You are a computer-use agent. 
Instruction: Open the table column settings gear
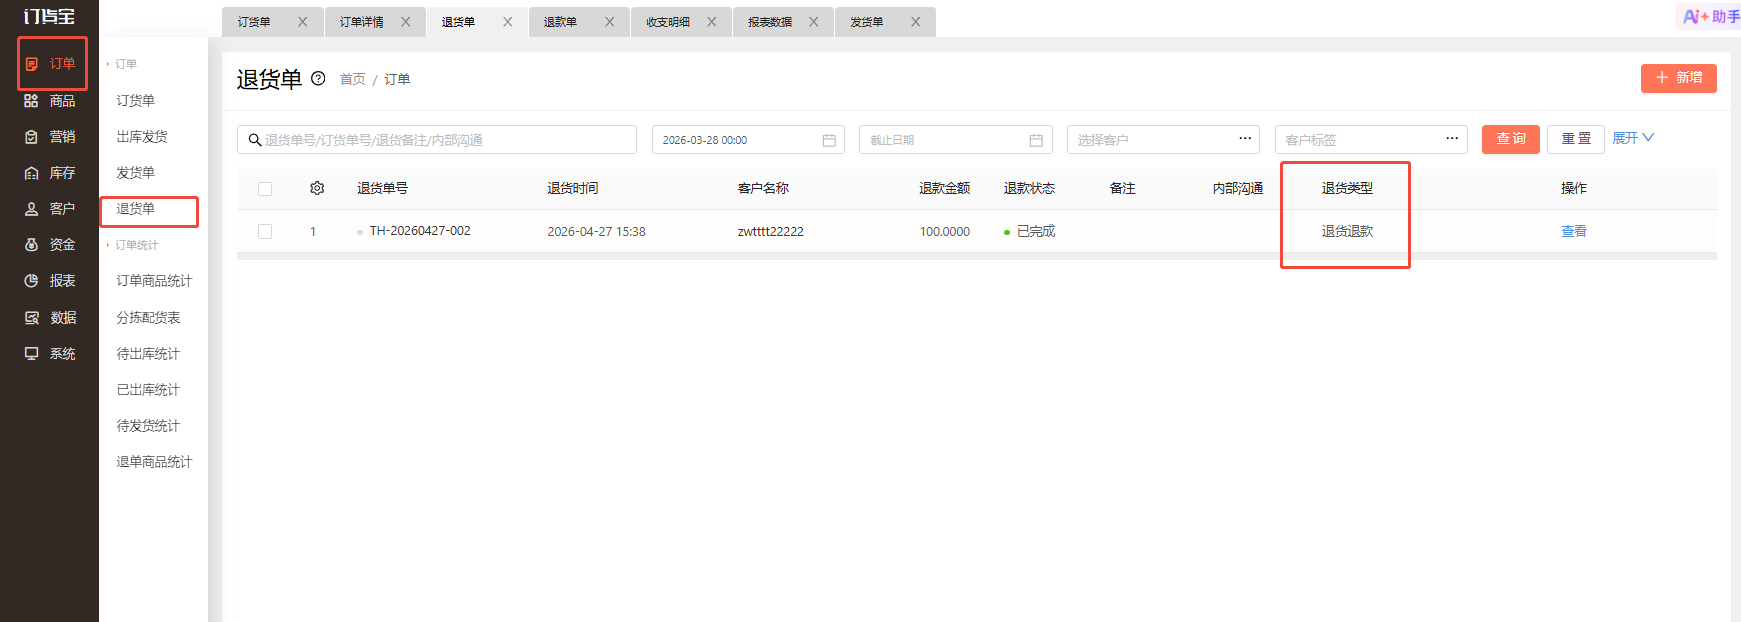pyautogui.click(x=317, y=188)
